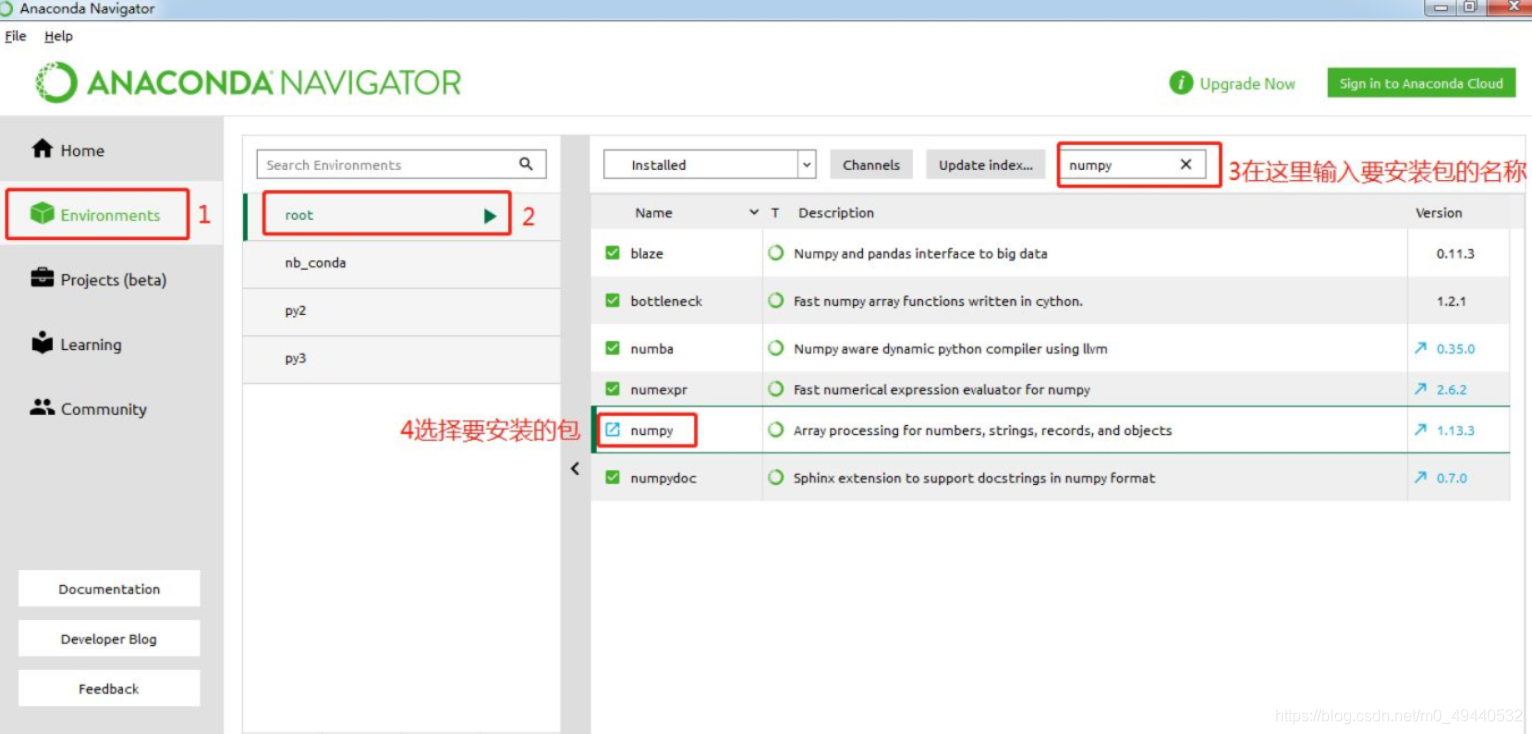The width and height of the screenshot is (1532, 734).
Task: Toggle the numpydoc package checkbox
Action: [613, 478]
